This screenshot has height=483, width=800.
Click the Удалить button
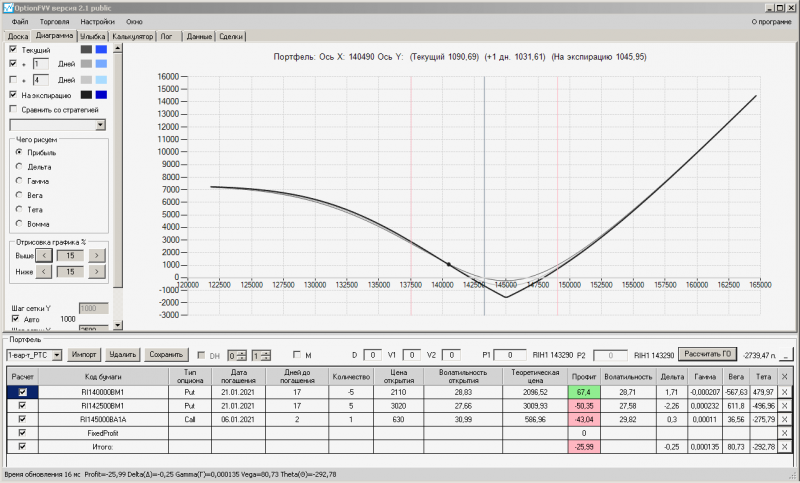click(x=122, y=354)
